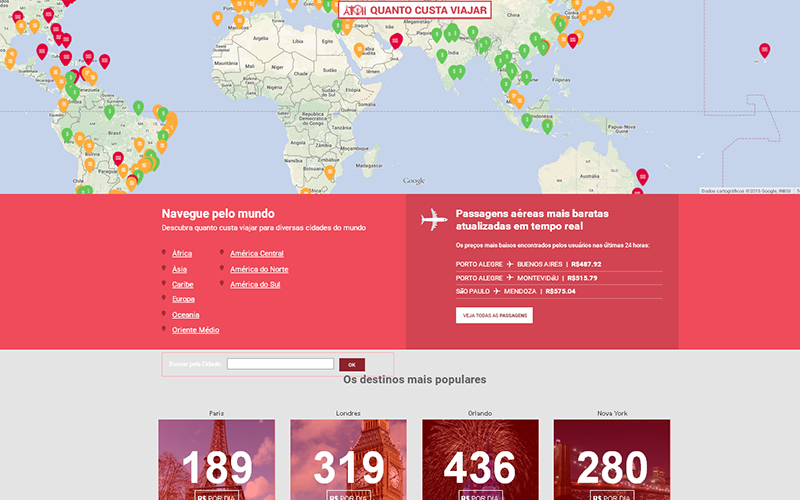Select the isolated red pin in Pacific Ocean
The width and height of the screenshot is (800, 500).
[x=764, y=49]
